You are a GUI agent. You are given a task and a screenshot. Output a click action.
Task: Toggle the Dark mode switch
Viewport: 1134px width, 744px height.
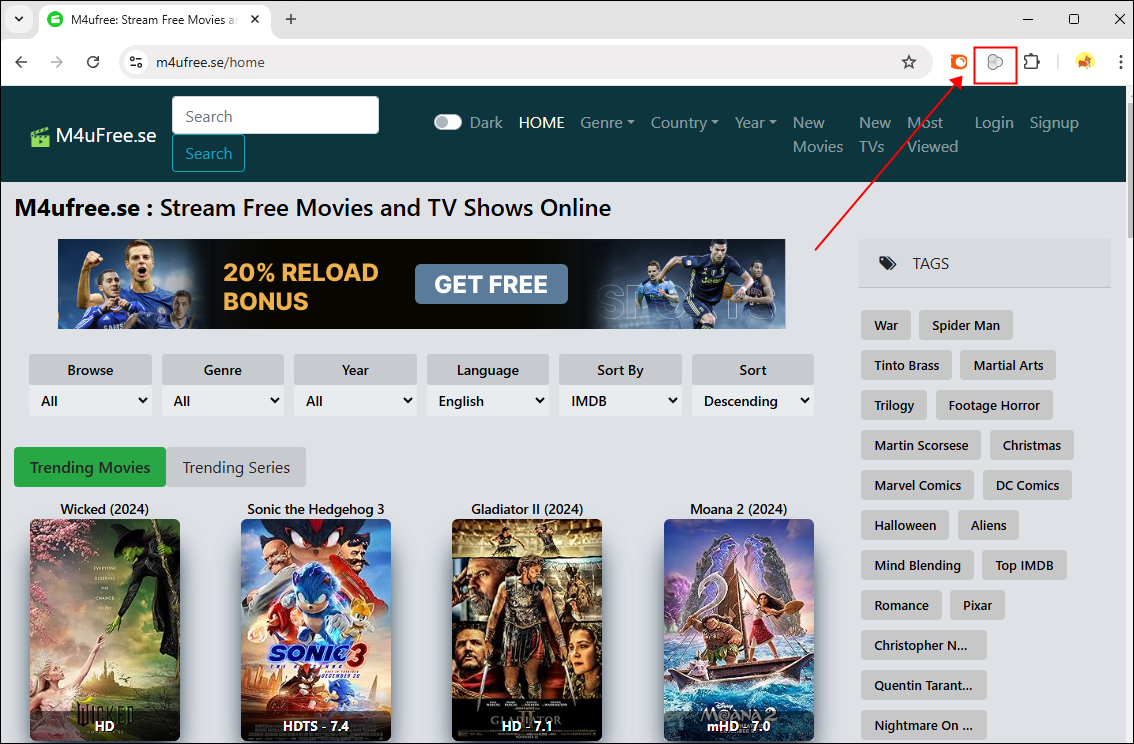[x=447, y=122]
